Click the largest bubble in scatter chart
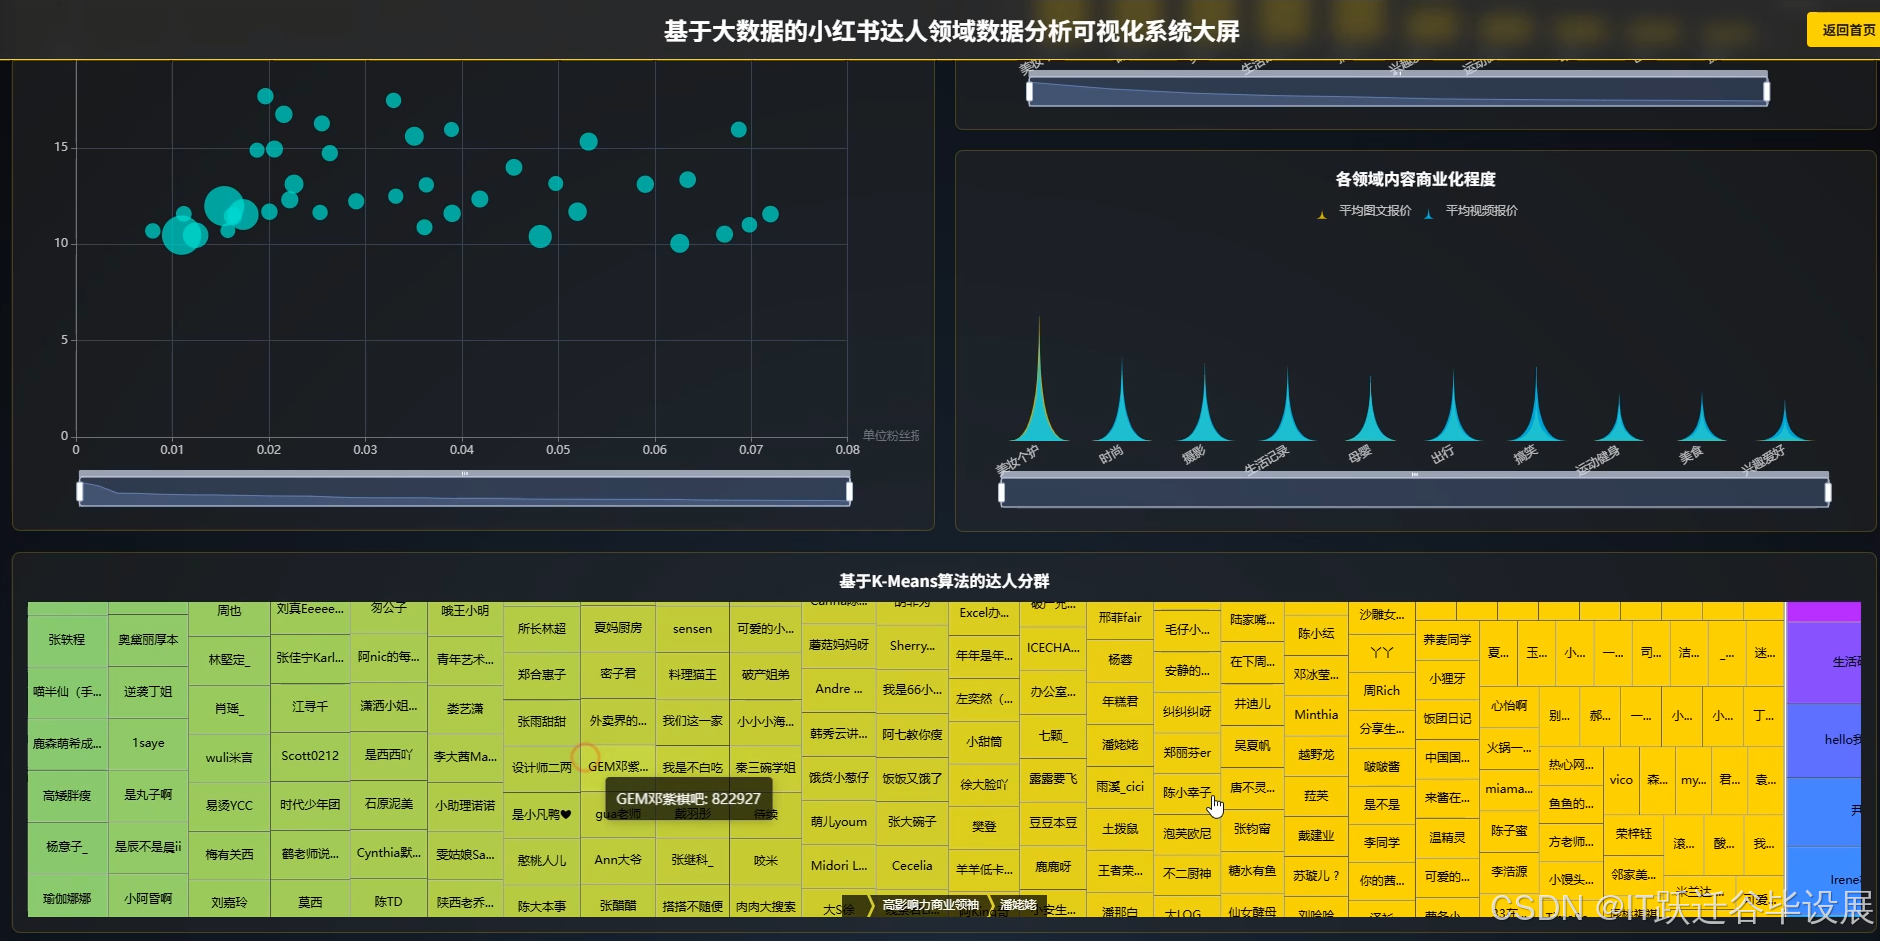1880x941 pixels. pyautogui.click(x=224, y=206)
